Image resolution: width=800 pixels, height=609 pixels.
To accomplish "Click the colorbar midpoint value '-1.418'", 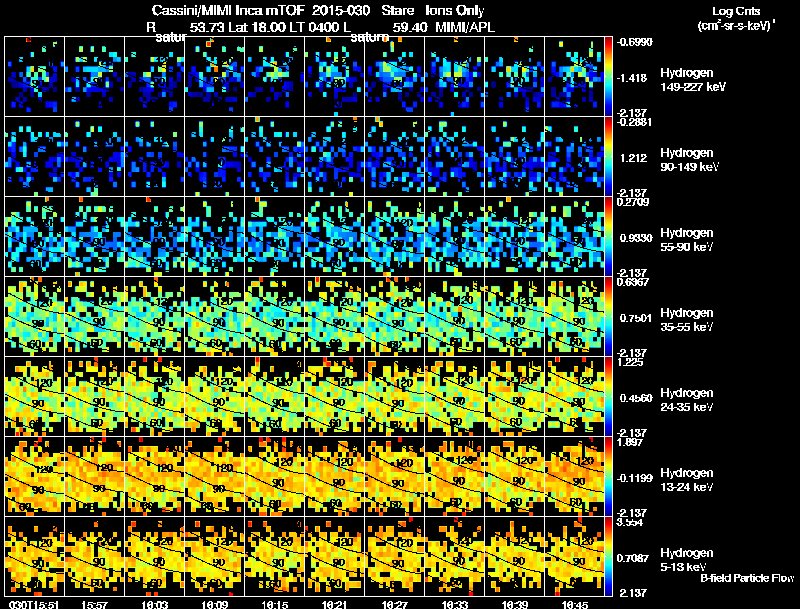I will point(633,78).
